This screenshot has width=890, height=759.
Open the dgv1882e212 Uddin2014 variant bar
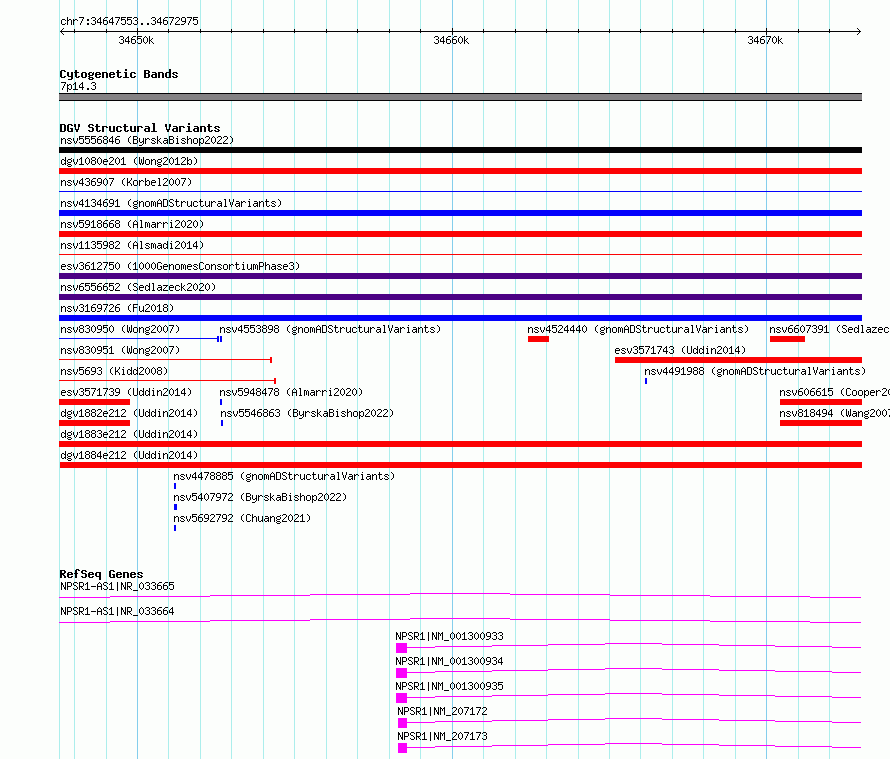coord(95,423)
